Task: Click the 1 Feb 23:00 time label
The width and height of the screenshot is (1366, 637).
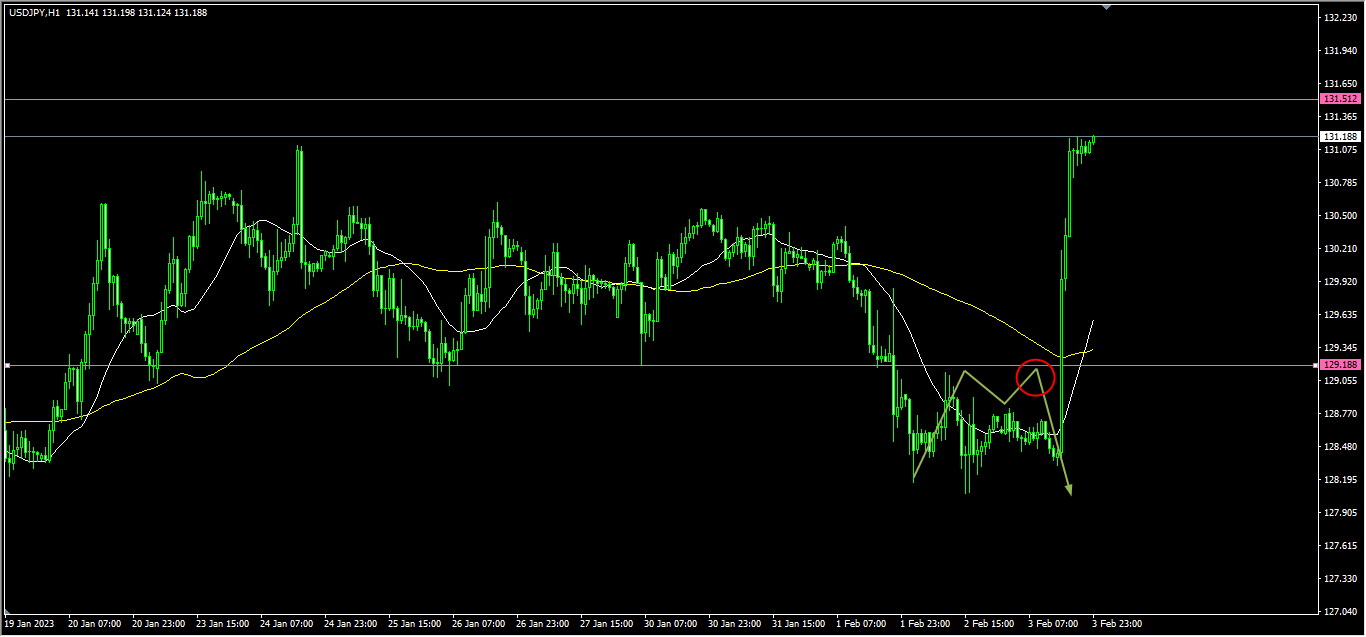Action: pyautogui.click(x=926, y=624)
